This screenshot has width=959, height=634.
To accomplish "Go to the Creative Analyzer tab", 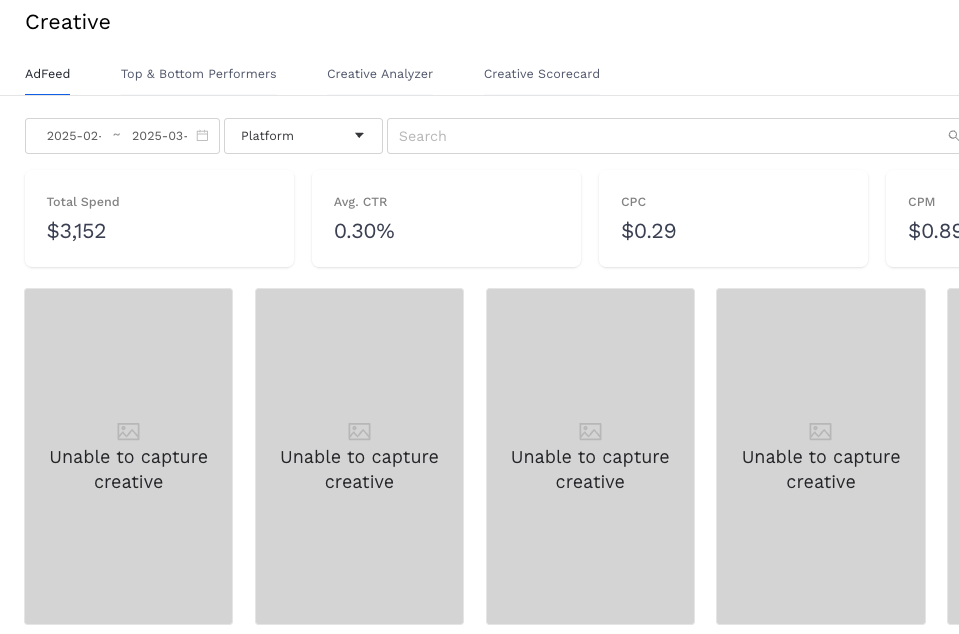I will pos(380,74).
